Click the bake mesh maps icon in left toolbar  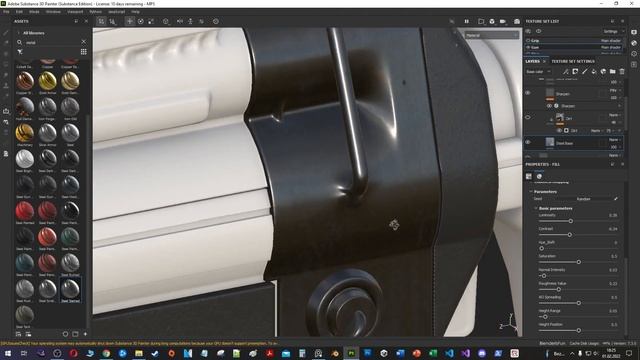(6, 153)
